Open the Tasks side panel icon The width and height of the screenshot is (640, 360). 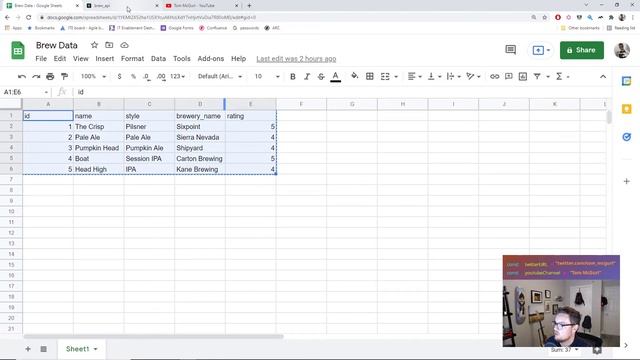[627, 137]
